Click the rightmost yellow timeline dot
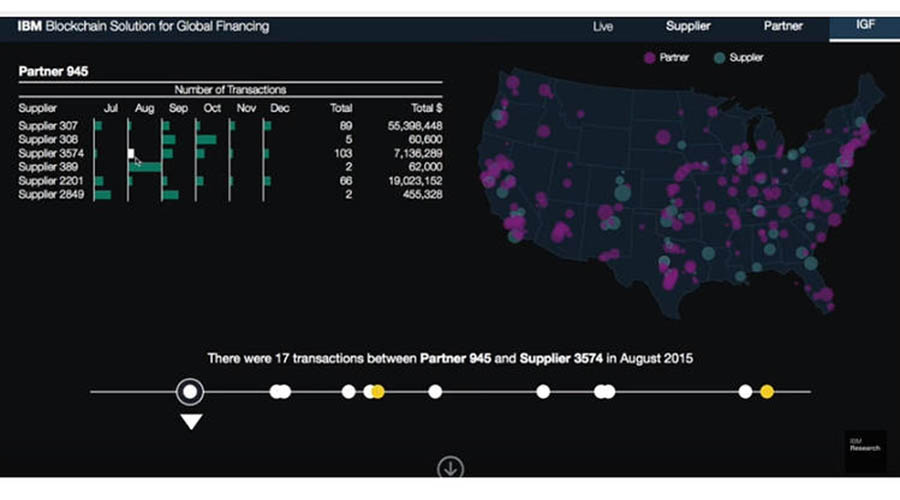This screenshot has height=500, width=900. [x=767, y=392]
